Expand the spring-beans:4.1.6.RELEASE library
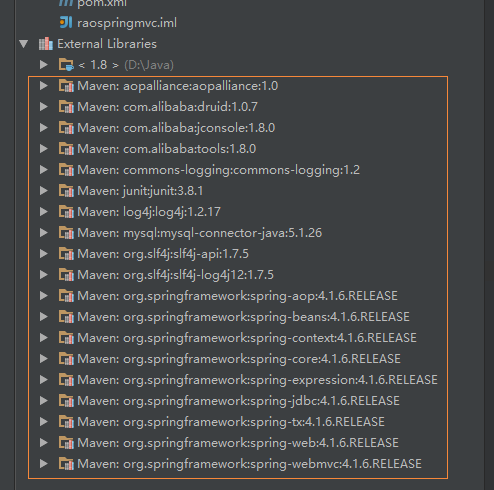 pos(43,317)
